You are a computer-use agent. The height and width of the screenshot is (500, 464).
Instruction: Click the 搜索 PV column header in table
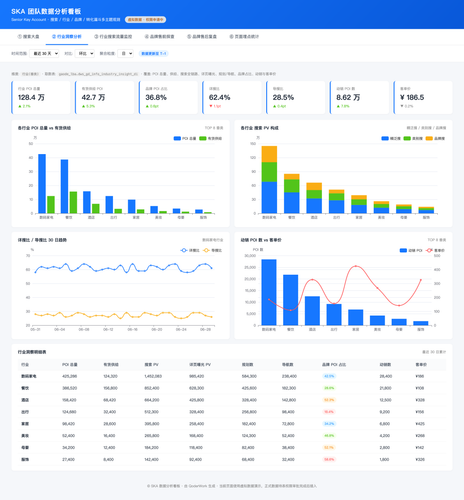151,365
